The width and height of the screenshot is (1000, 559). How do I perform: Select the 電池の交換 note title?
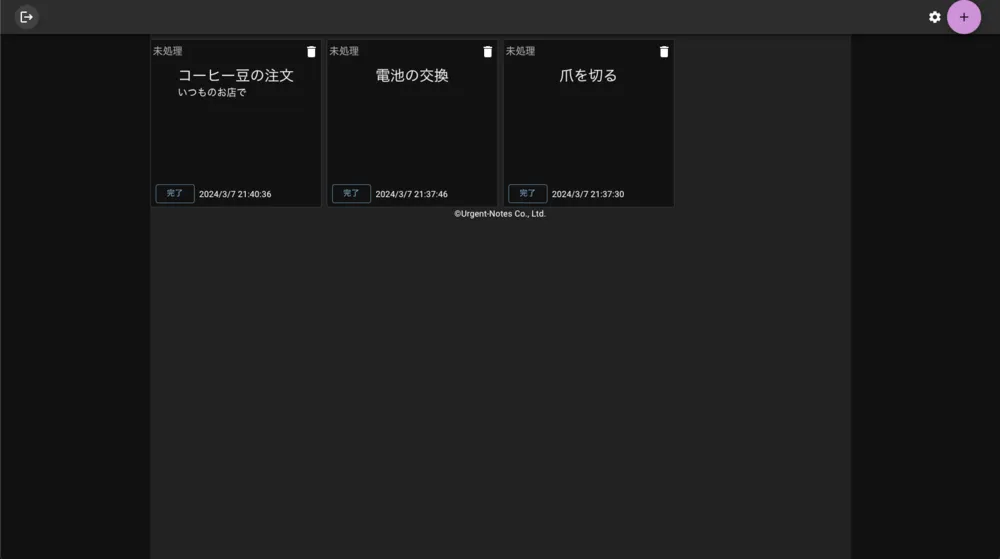coord(412,76)
